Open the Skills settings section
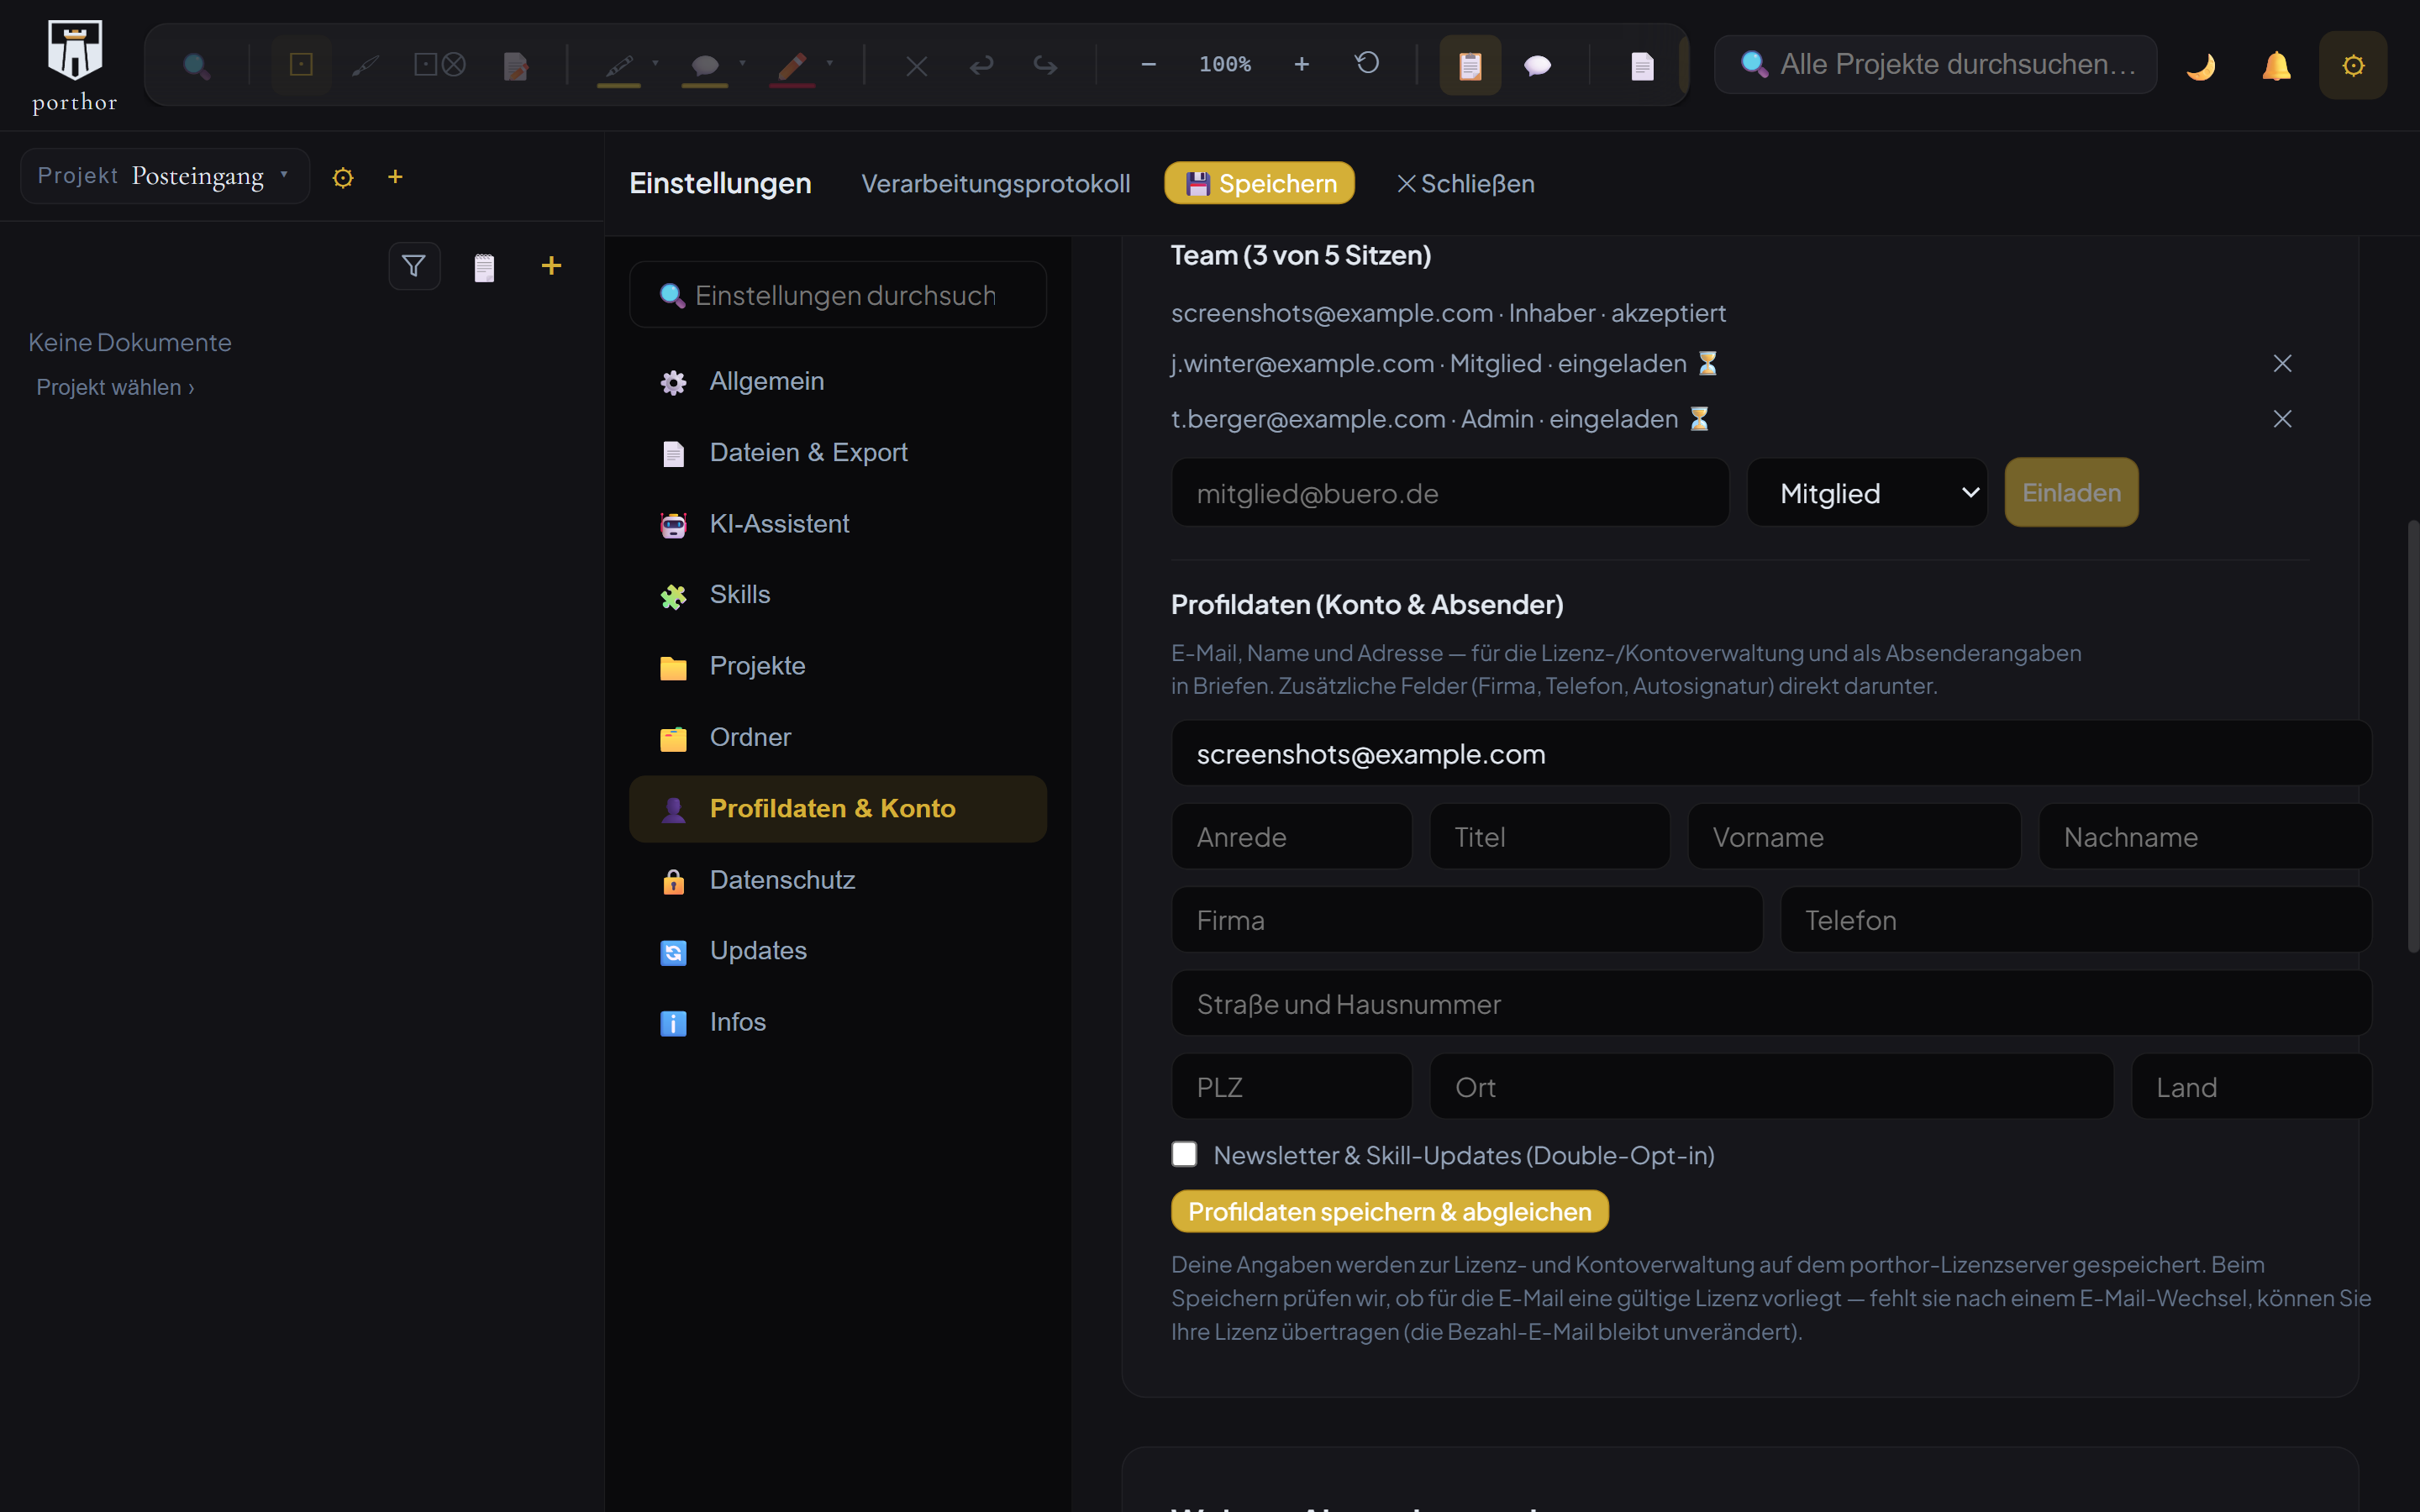This screenshot has height=1512, width=2420. tap(838, 595)
